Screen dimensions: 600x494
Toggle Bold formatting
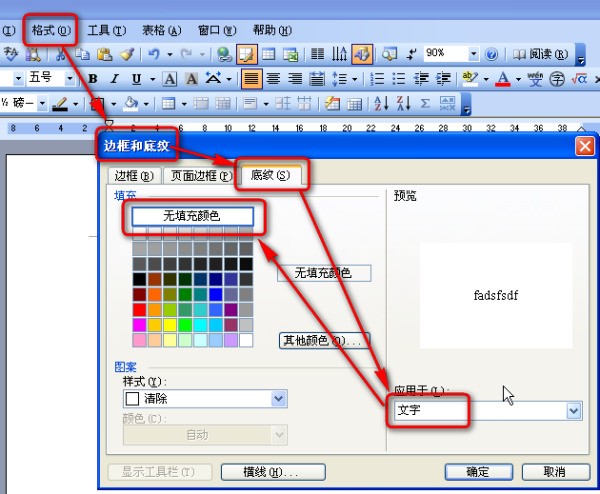(93, 79)
